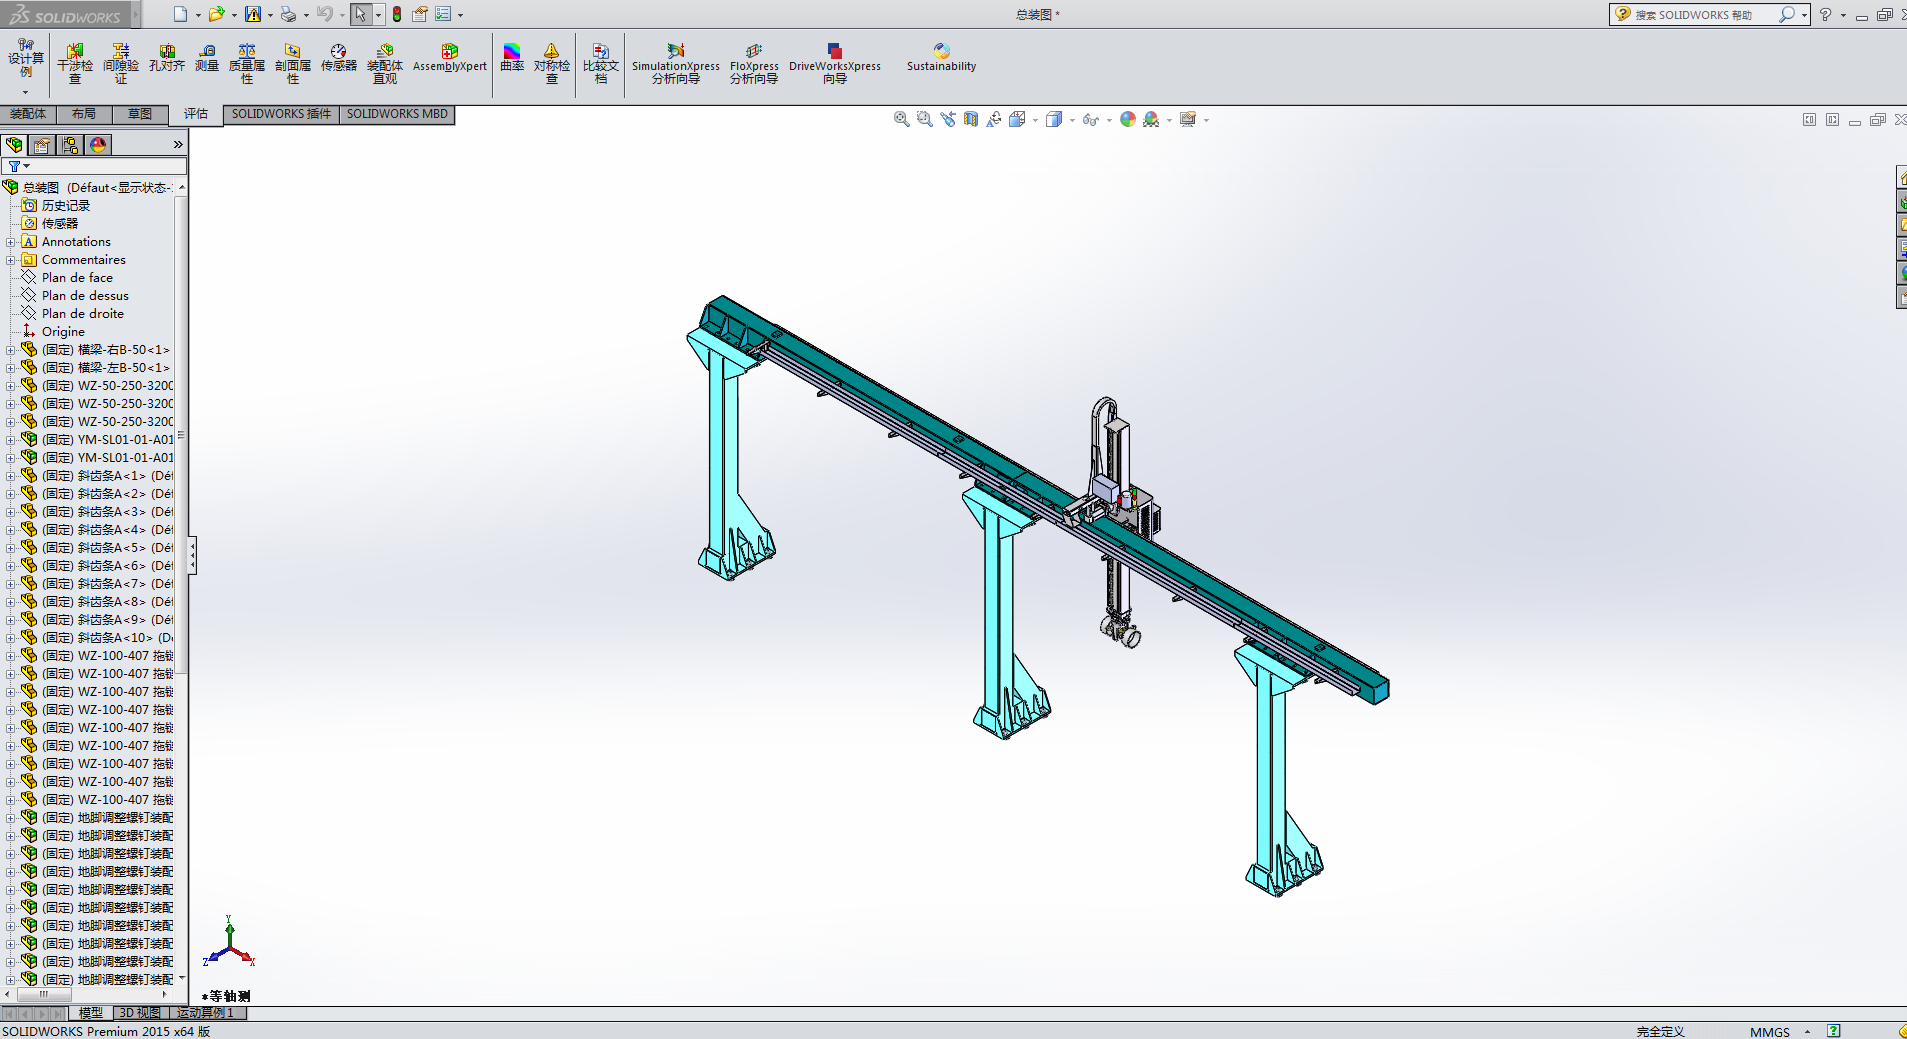
Task: Switch to the SOLIDWORKS MBD tab
Action: pos(397,114)
